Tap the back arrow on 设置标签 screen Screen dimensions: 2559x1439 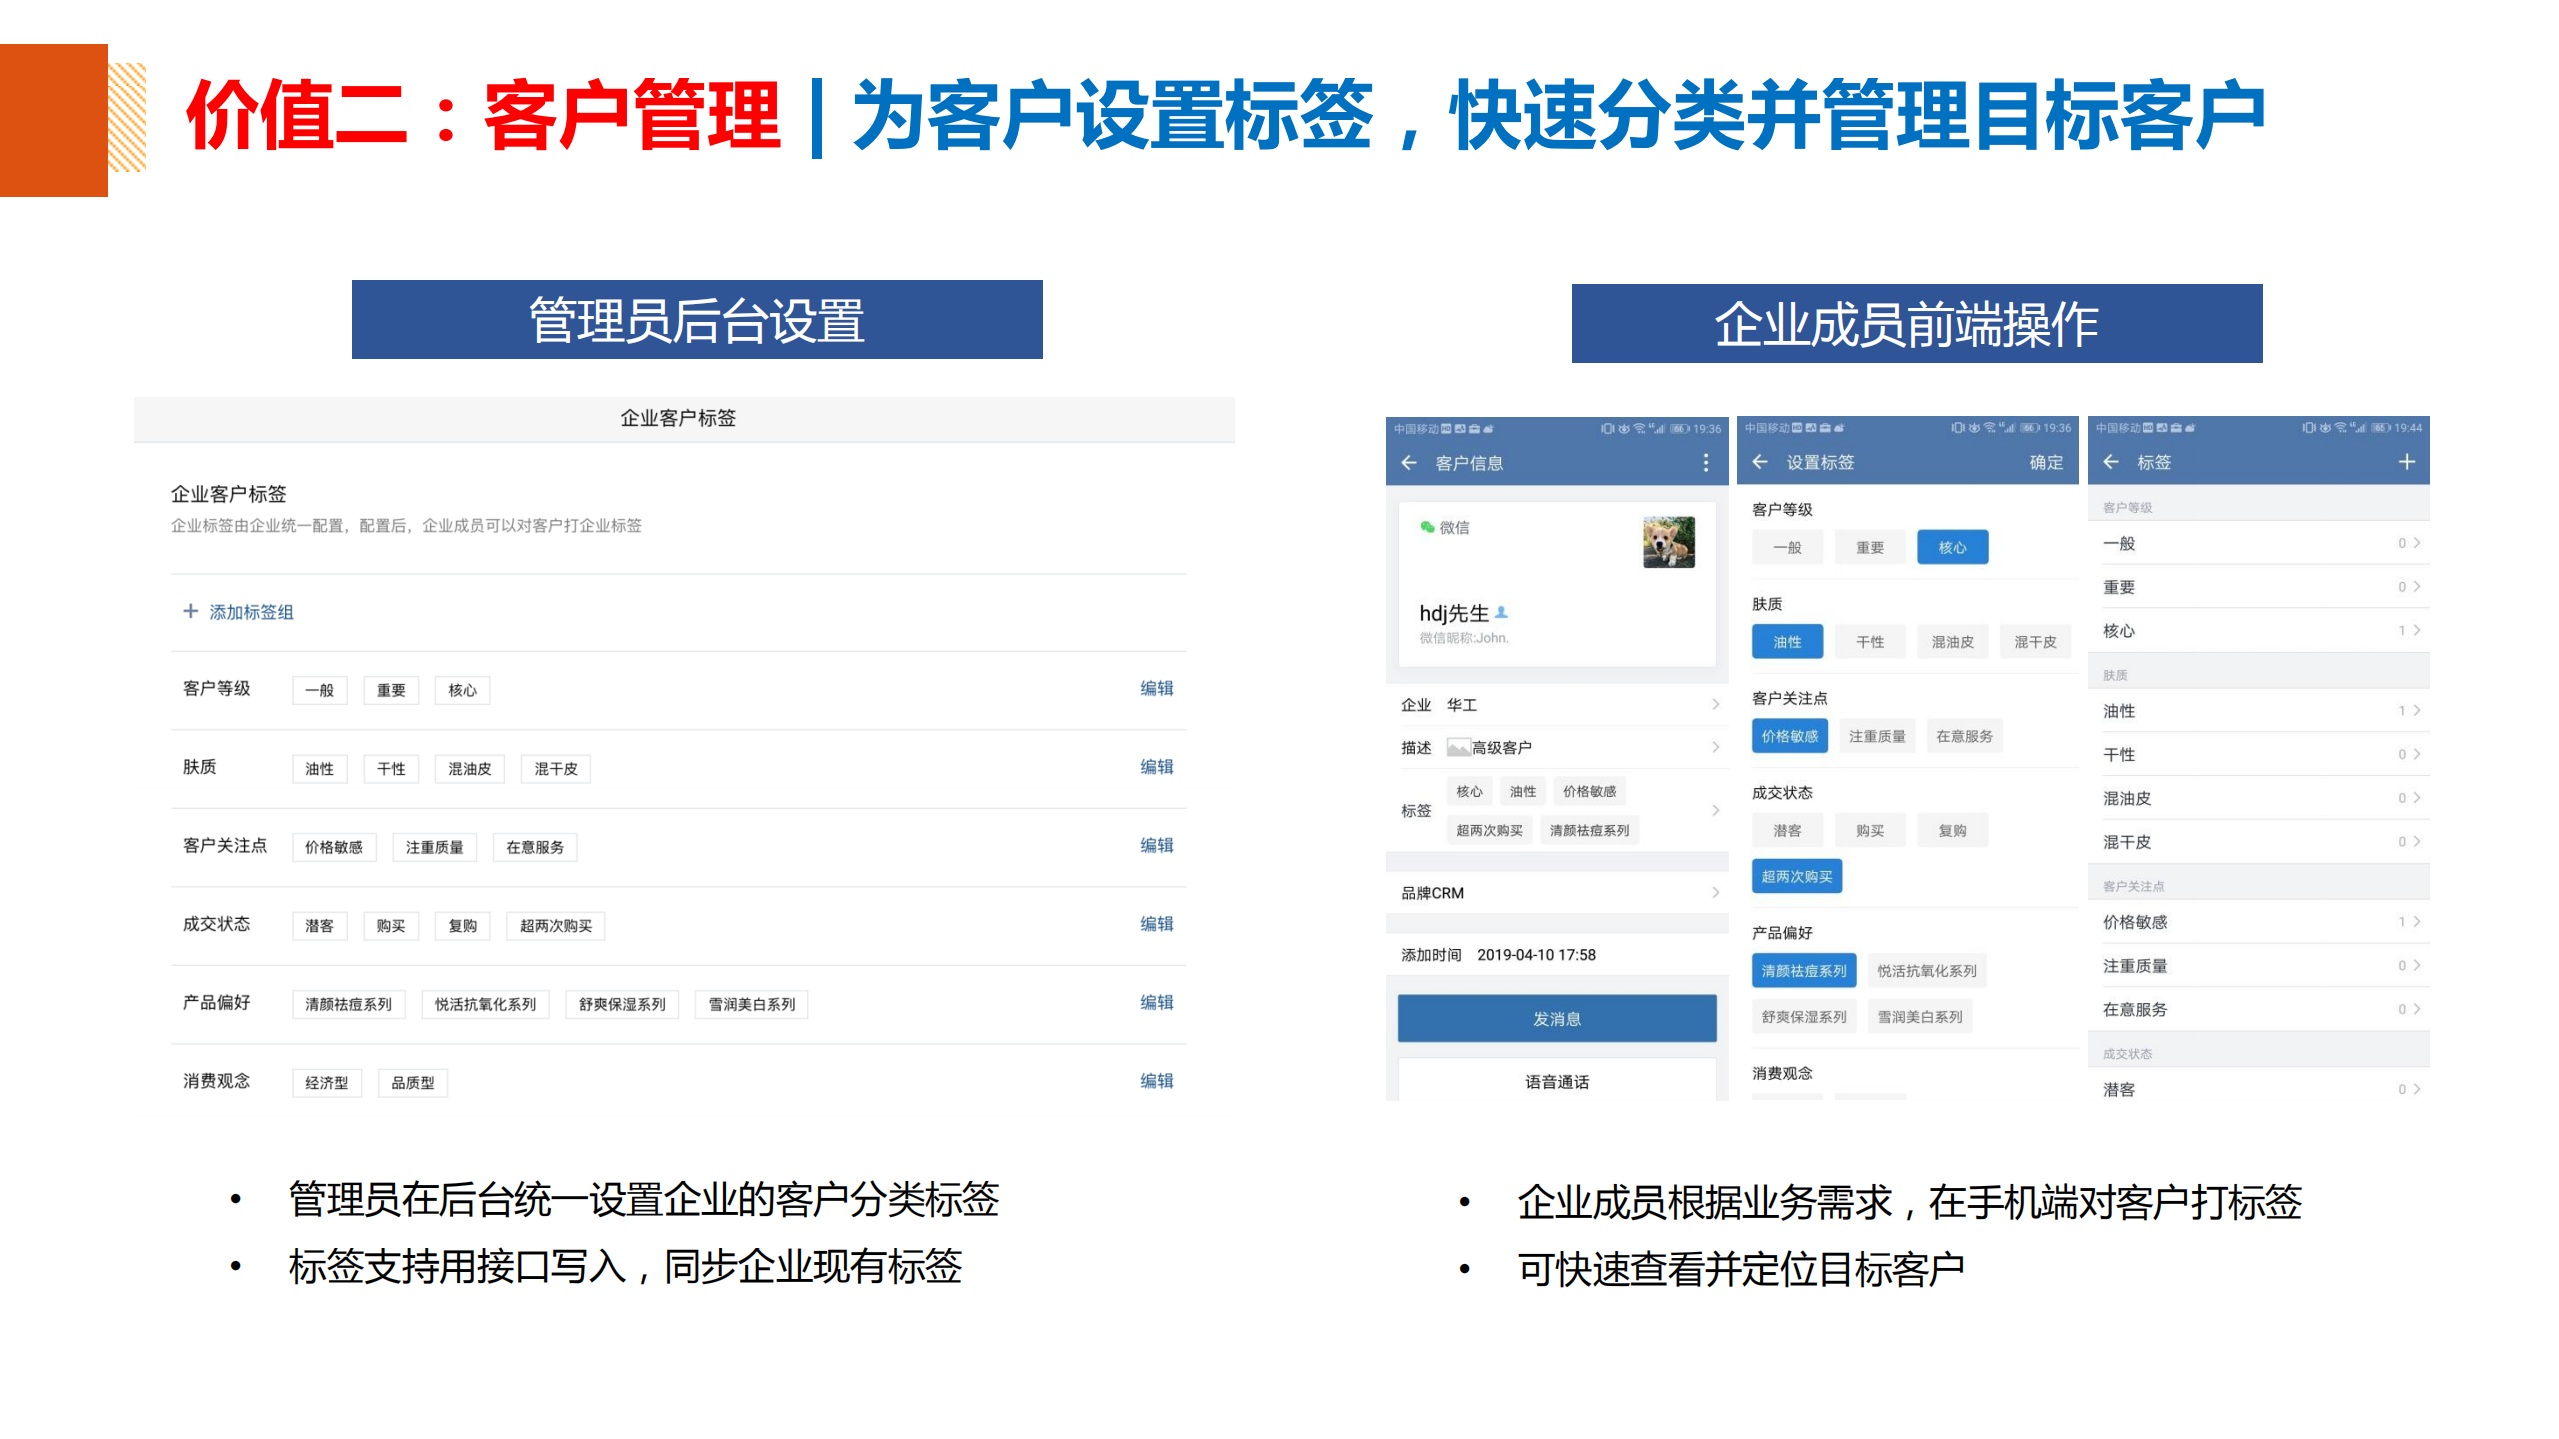pyautogui.click(x=1760, y=463)
